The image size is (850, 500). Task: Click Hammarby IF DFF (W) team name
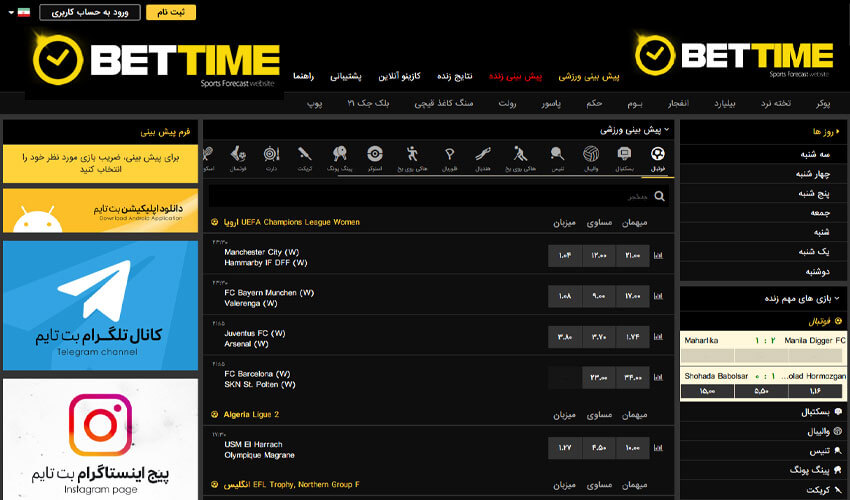coord(266,262)
